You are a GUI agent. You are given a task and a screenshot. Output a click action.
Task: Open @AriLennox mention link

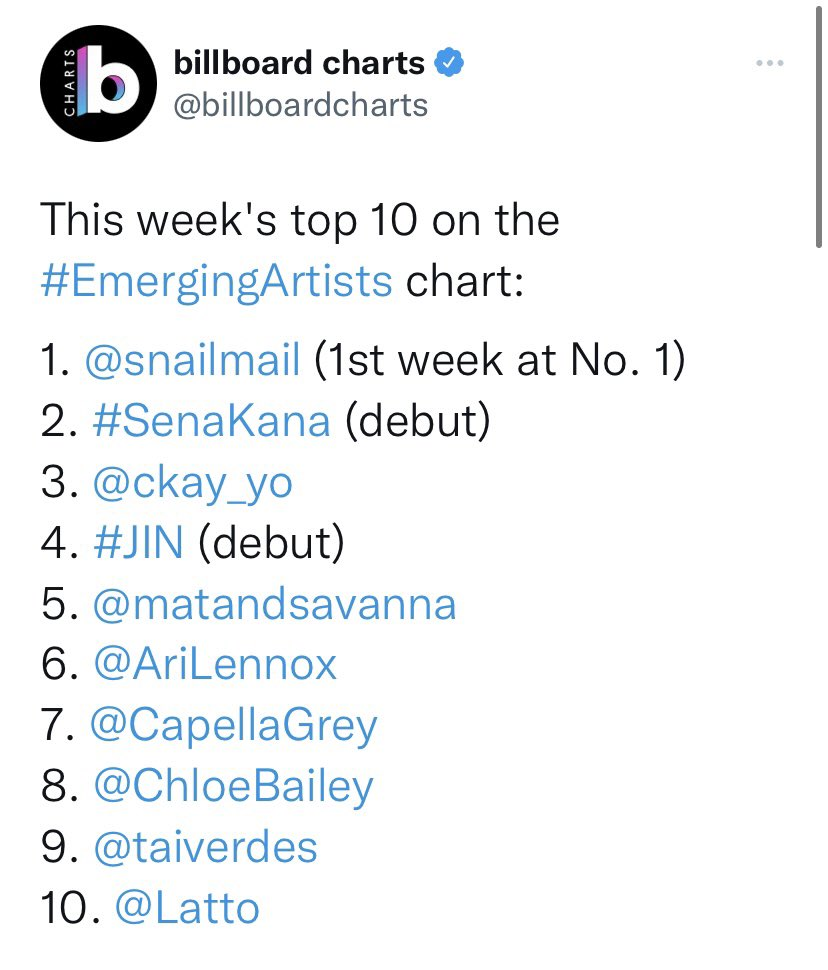click(x=215, y=665)
